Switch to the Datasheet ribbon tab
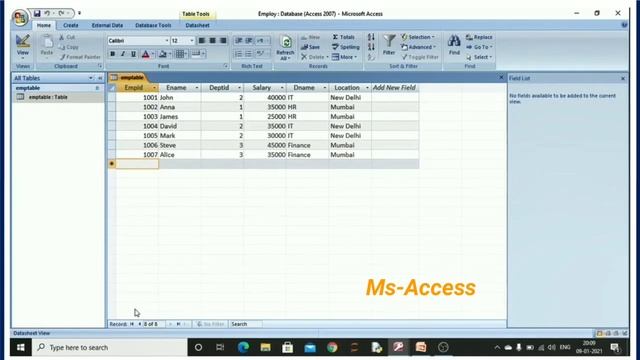The width and height of the screenshot is (640, 360). point(198,25)
